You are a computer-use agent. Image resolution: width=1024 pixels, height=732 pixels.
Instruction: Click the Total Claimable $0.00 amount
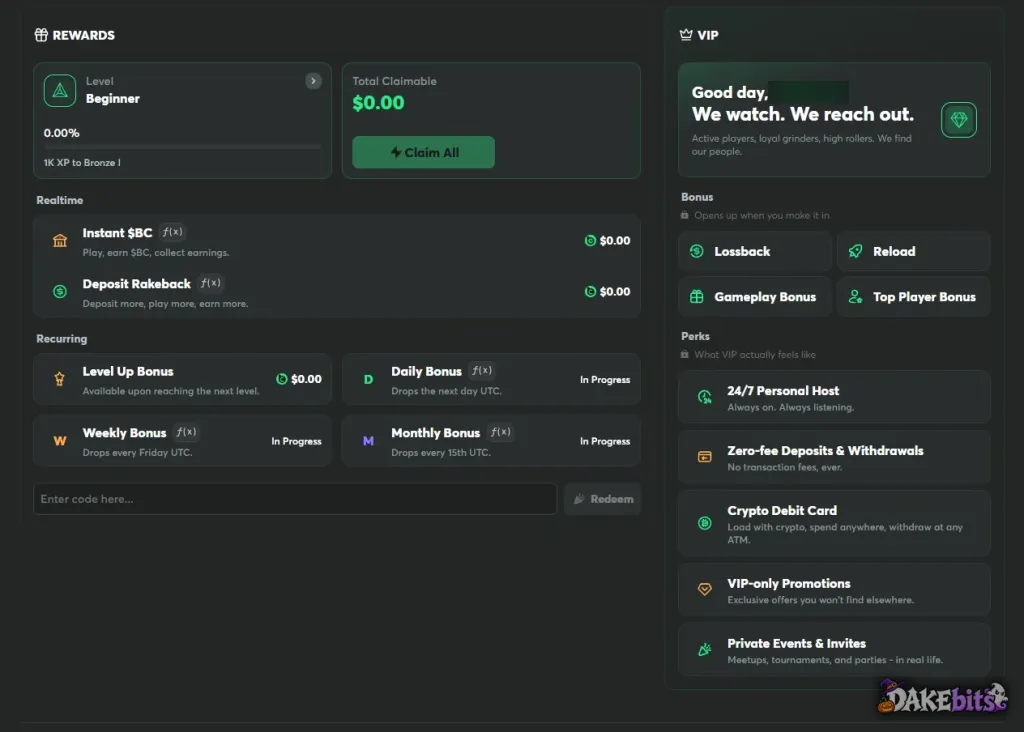(x=378, y=103)
